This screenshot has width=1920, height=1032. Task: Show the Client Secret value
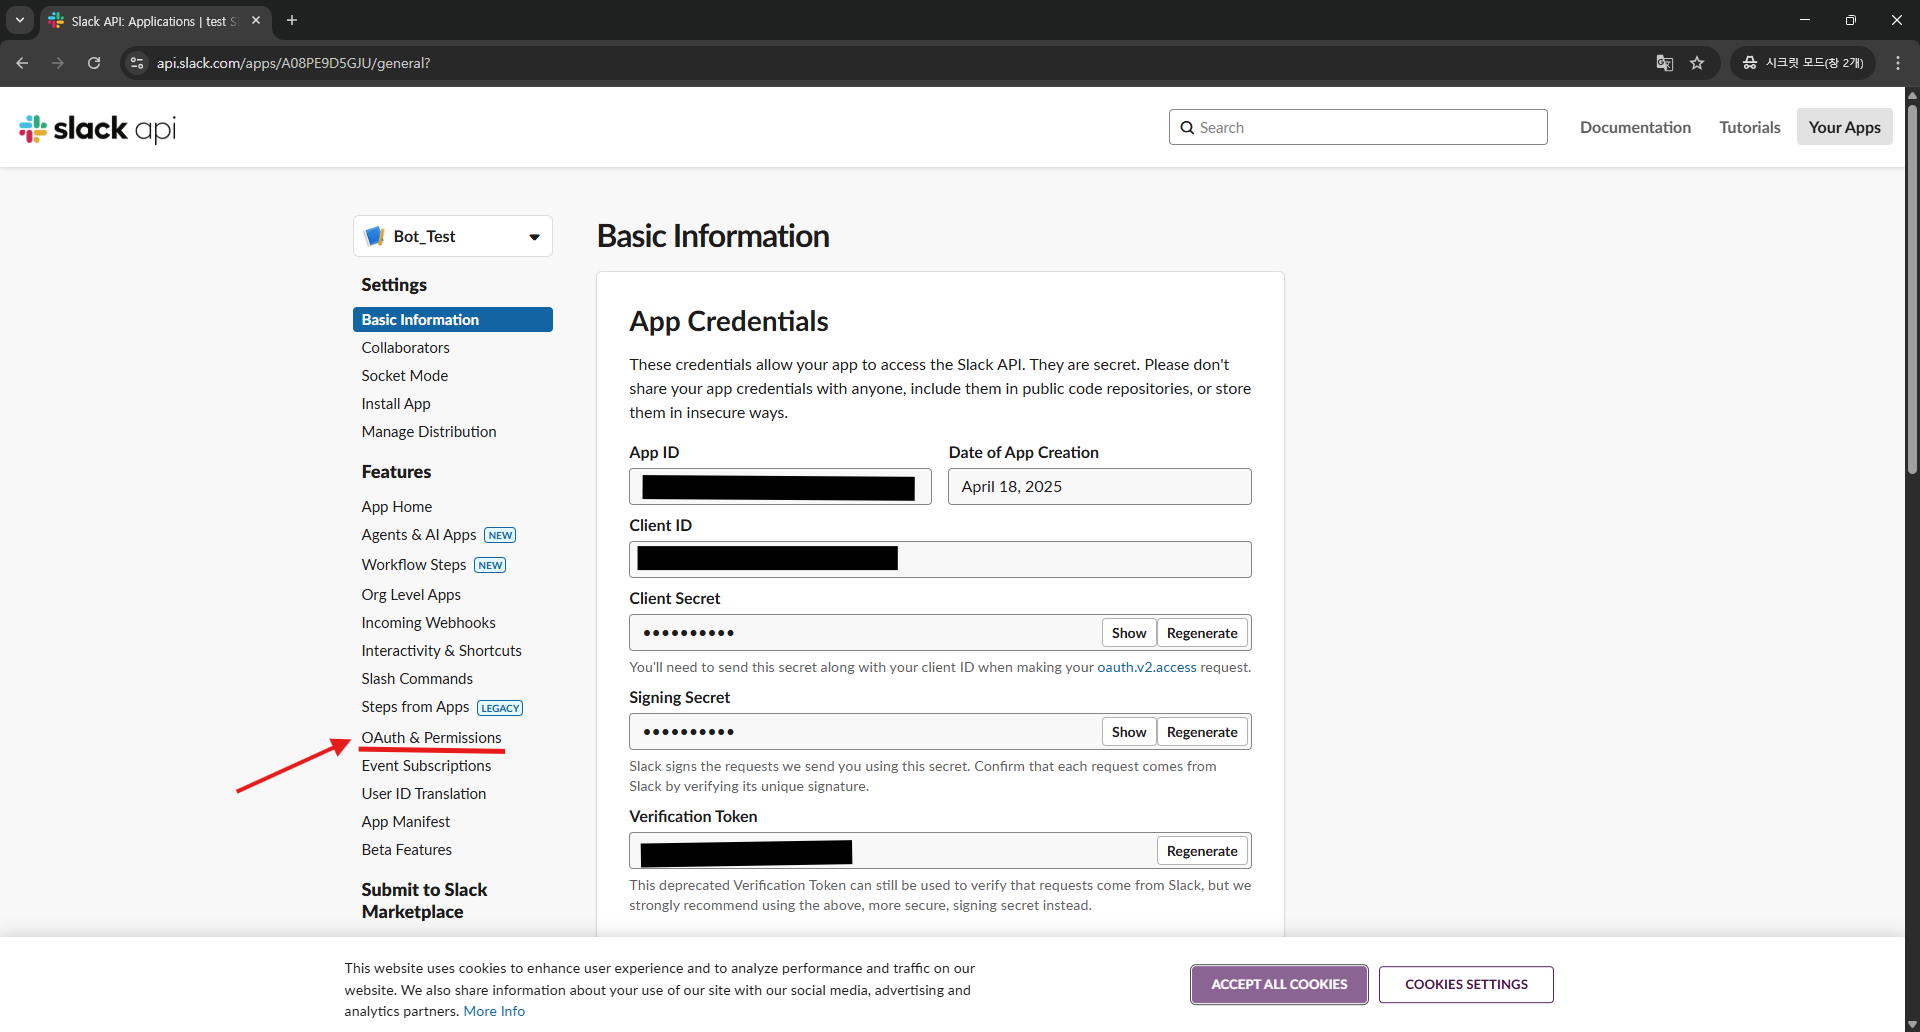click(x=1128, y=633)
